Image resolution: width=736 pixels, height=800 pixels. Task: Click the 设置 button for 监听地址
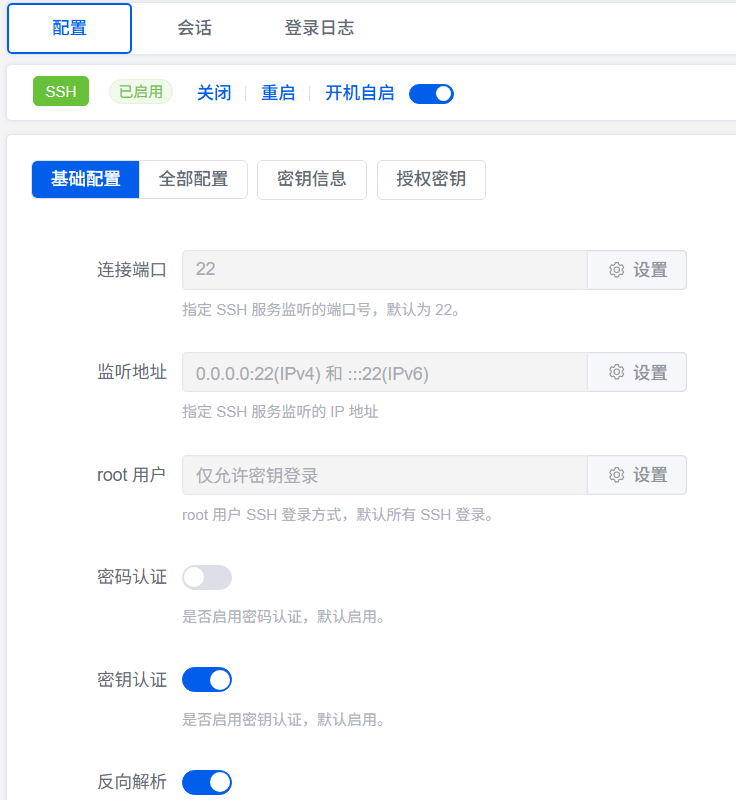[637, 372]
